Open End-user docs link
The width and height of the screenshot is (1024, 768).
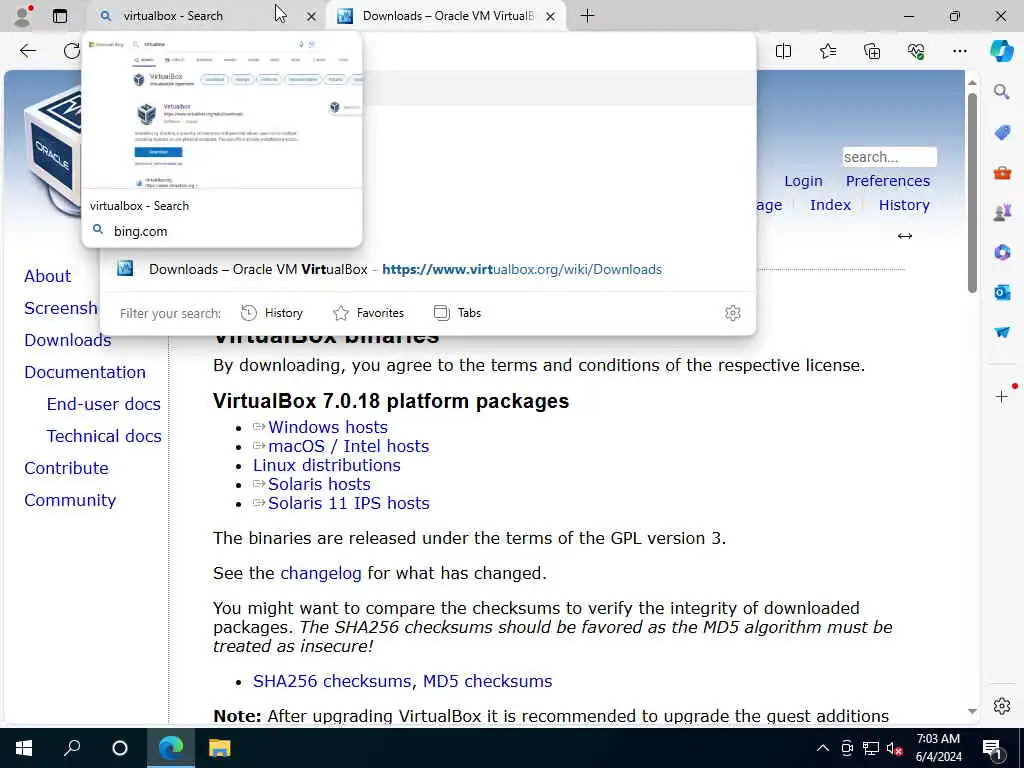pos(103,404)
